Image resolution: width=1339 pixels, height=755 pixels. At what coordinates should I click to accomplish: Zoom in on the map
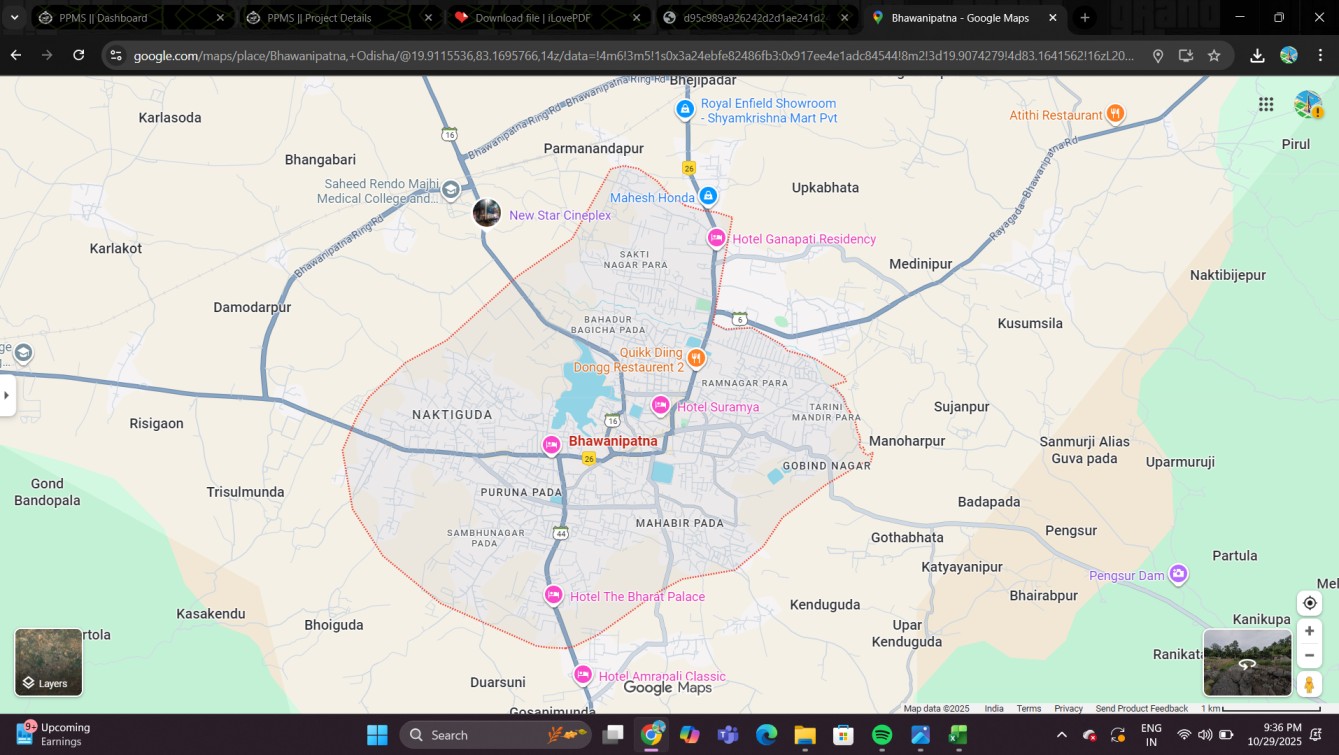pyautogui.click(x=1309, y=631)
